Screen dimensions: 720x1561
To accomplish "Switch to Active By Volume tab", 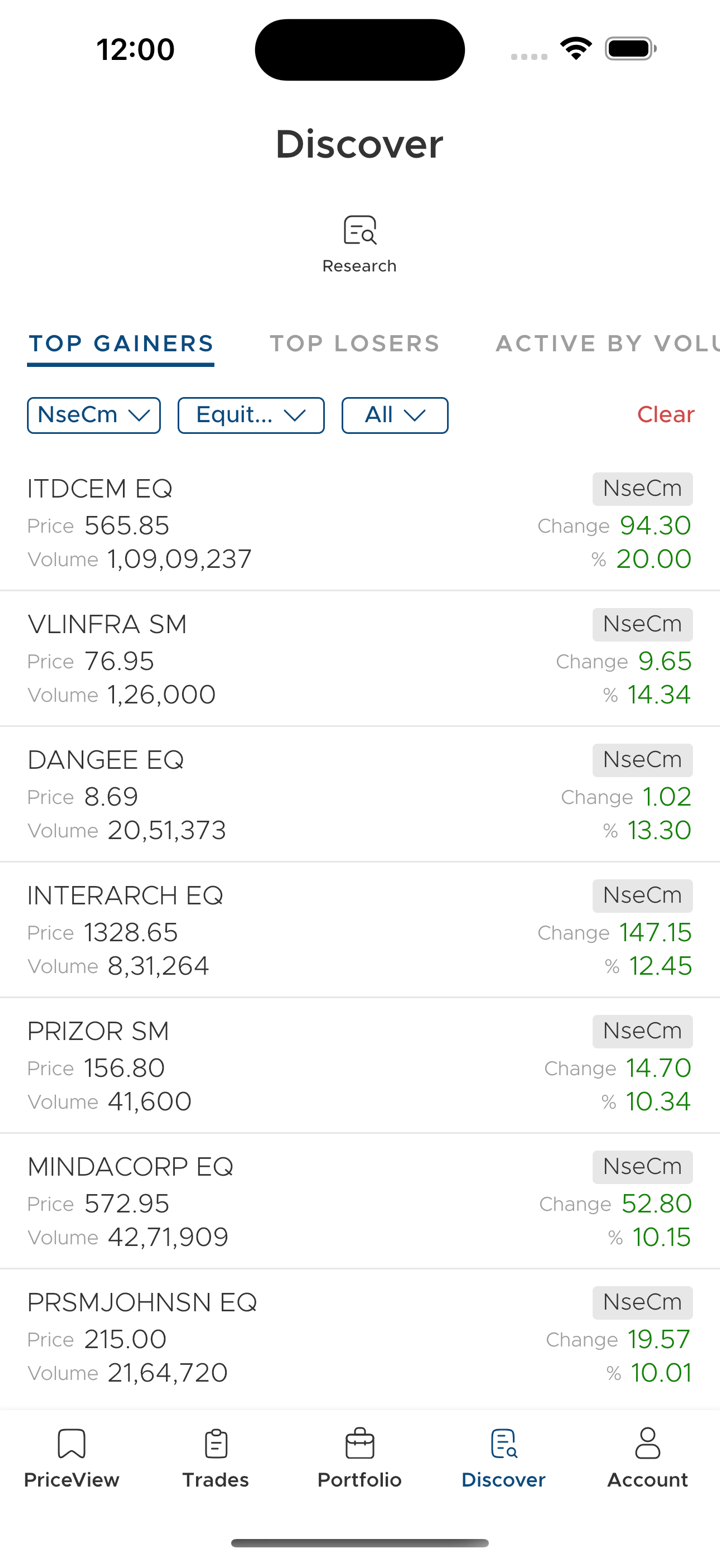I will (x=606, y=344).
